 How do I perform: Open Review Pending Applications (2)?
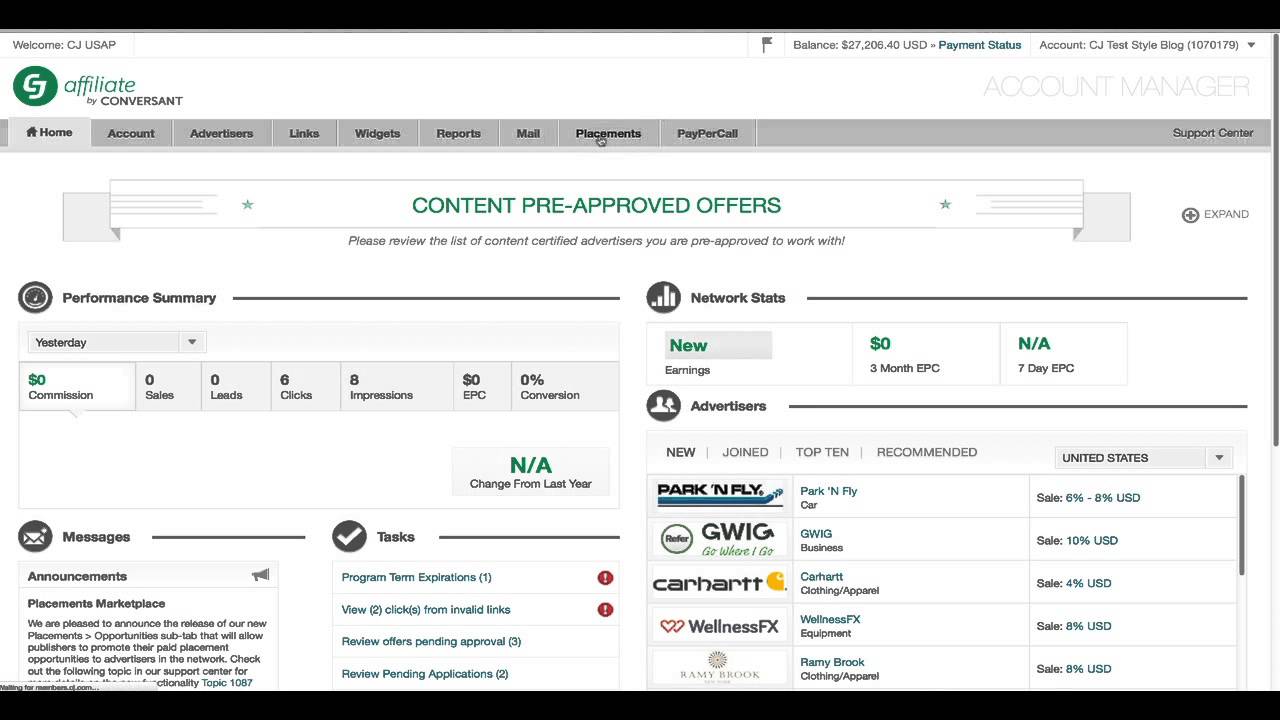pos(425,674)
